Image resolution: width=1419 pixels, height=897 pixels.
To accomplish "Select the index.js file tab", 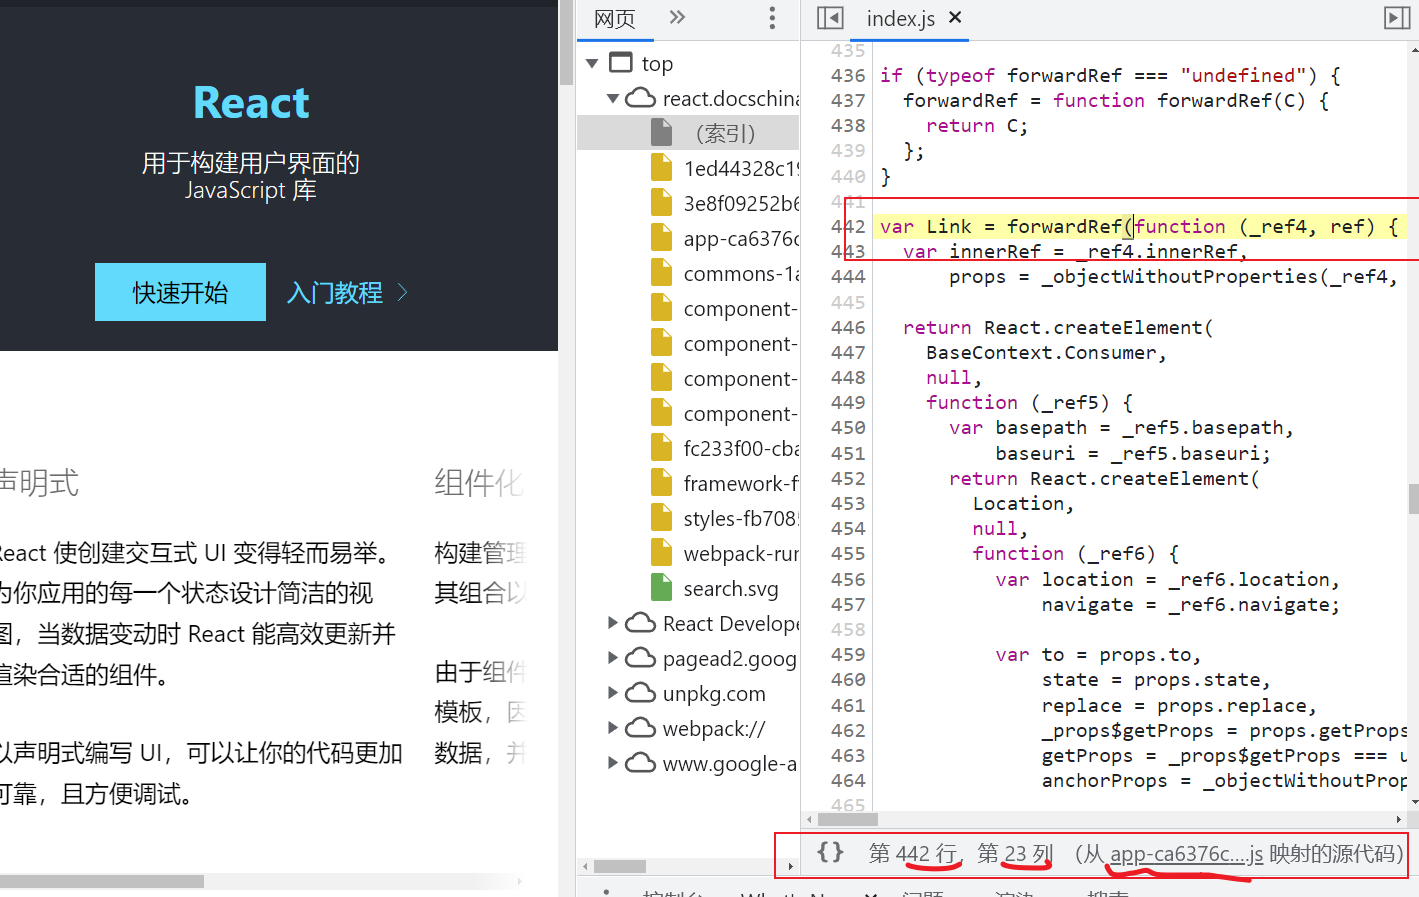I will pos(900,18).
